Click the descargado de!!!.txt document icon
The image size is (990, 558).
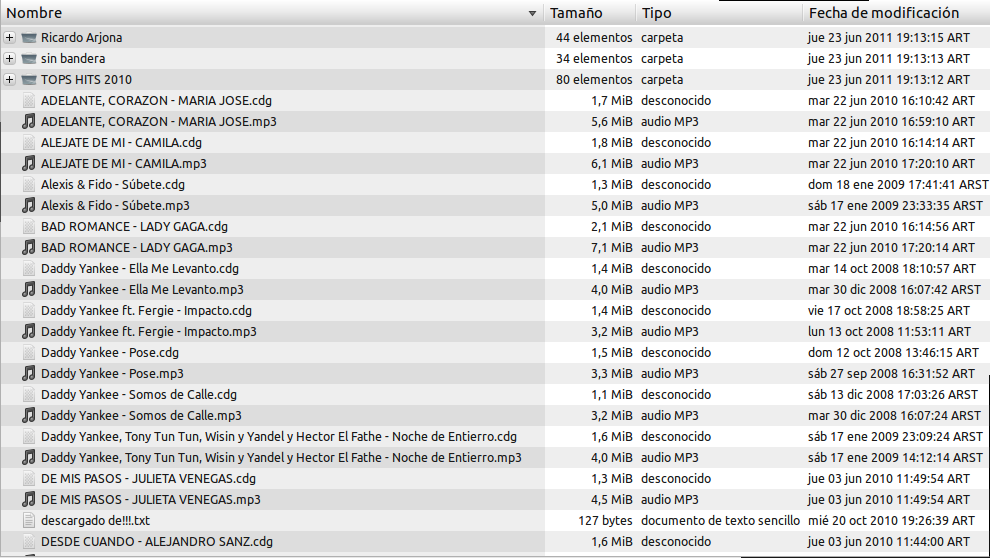[x=28, y=520]
